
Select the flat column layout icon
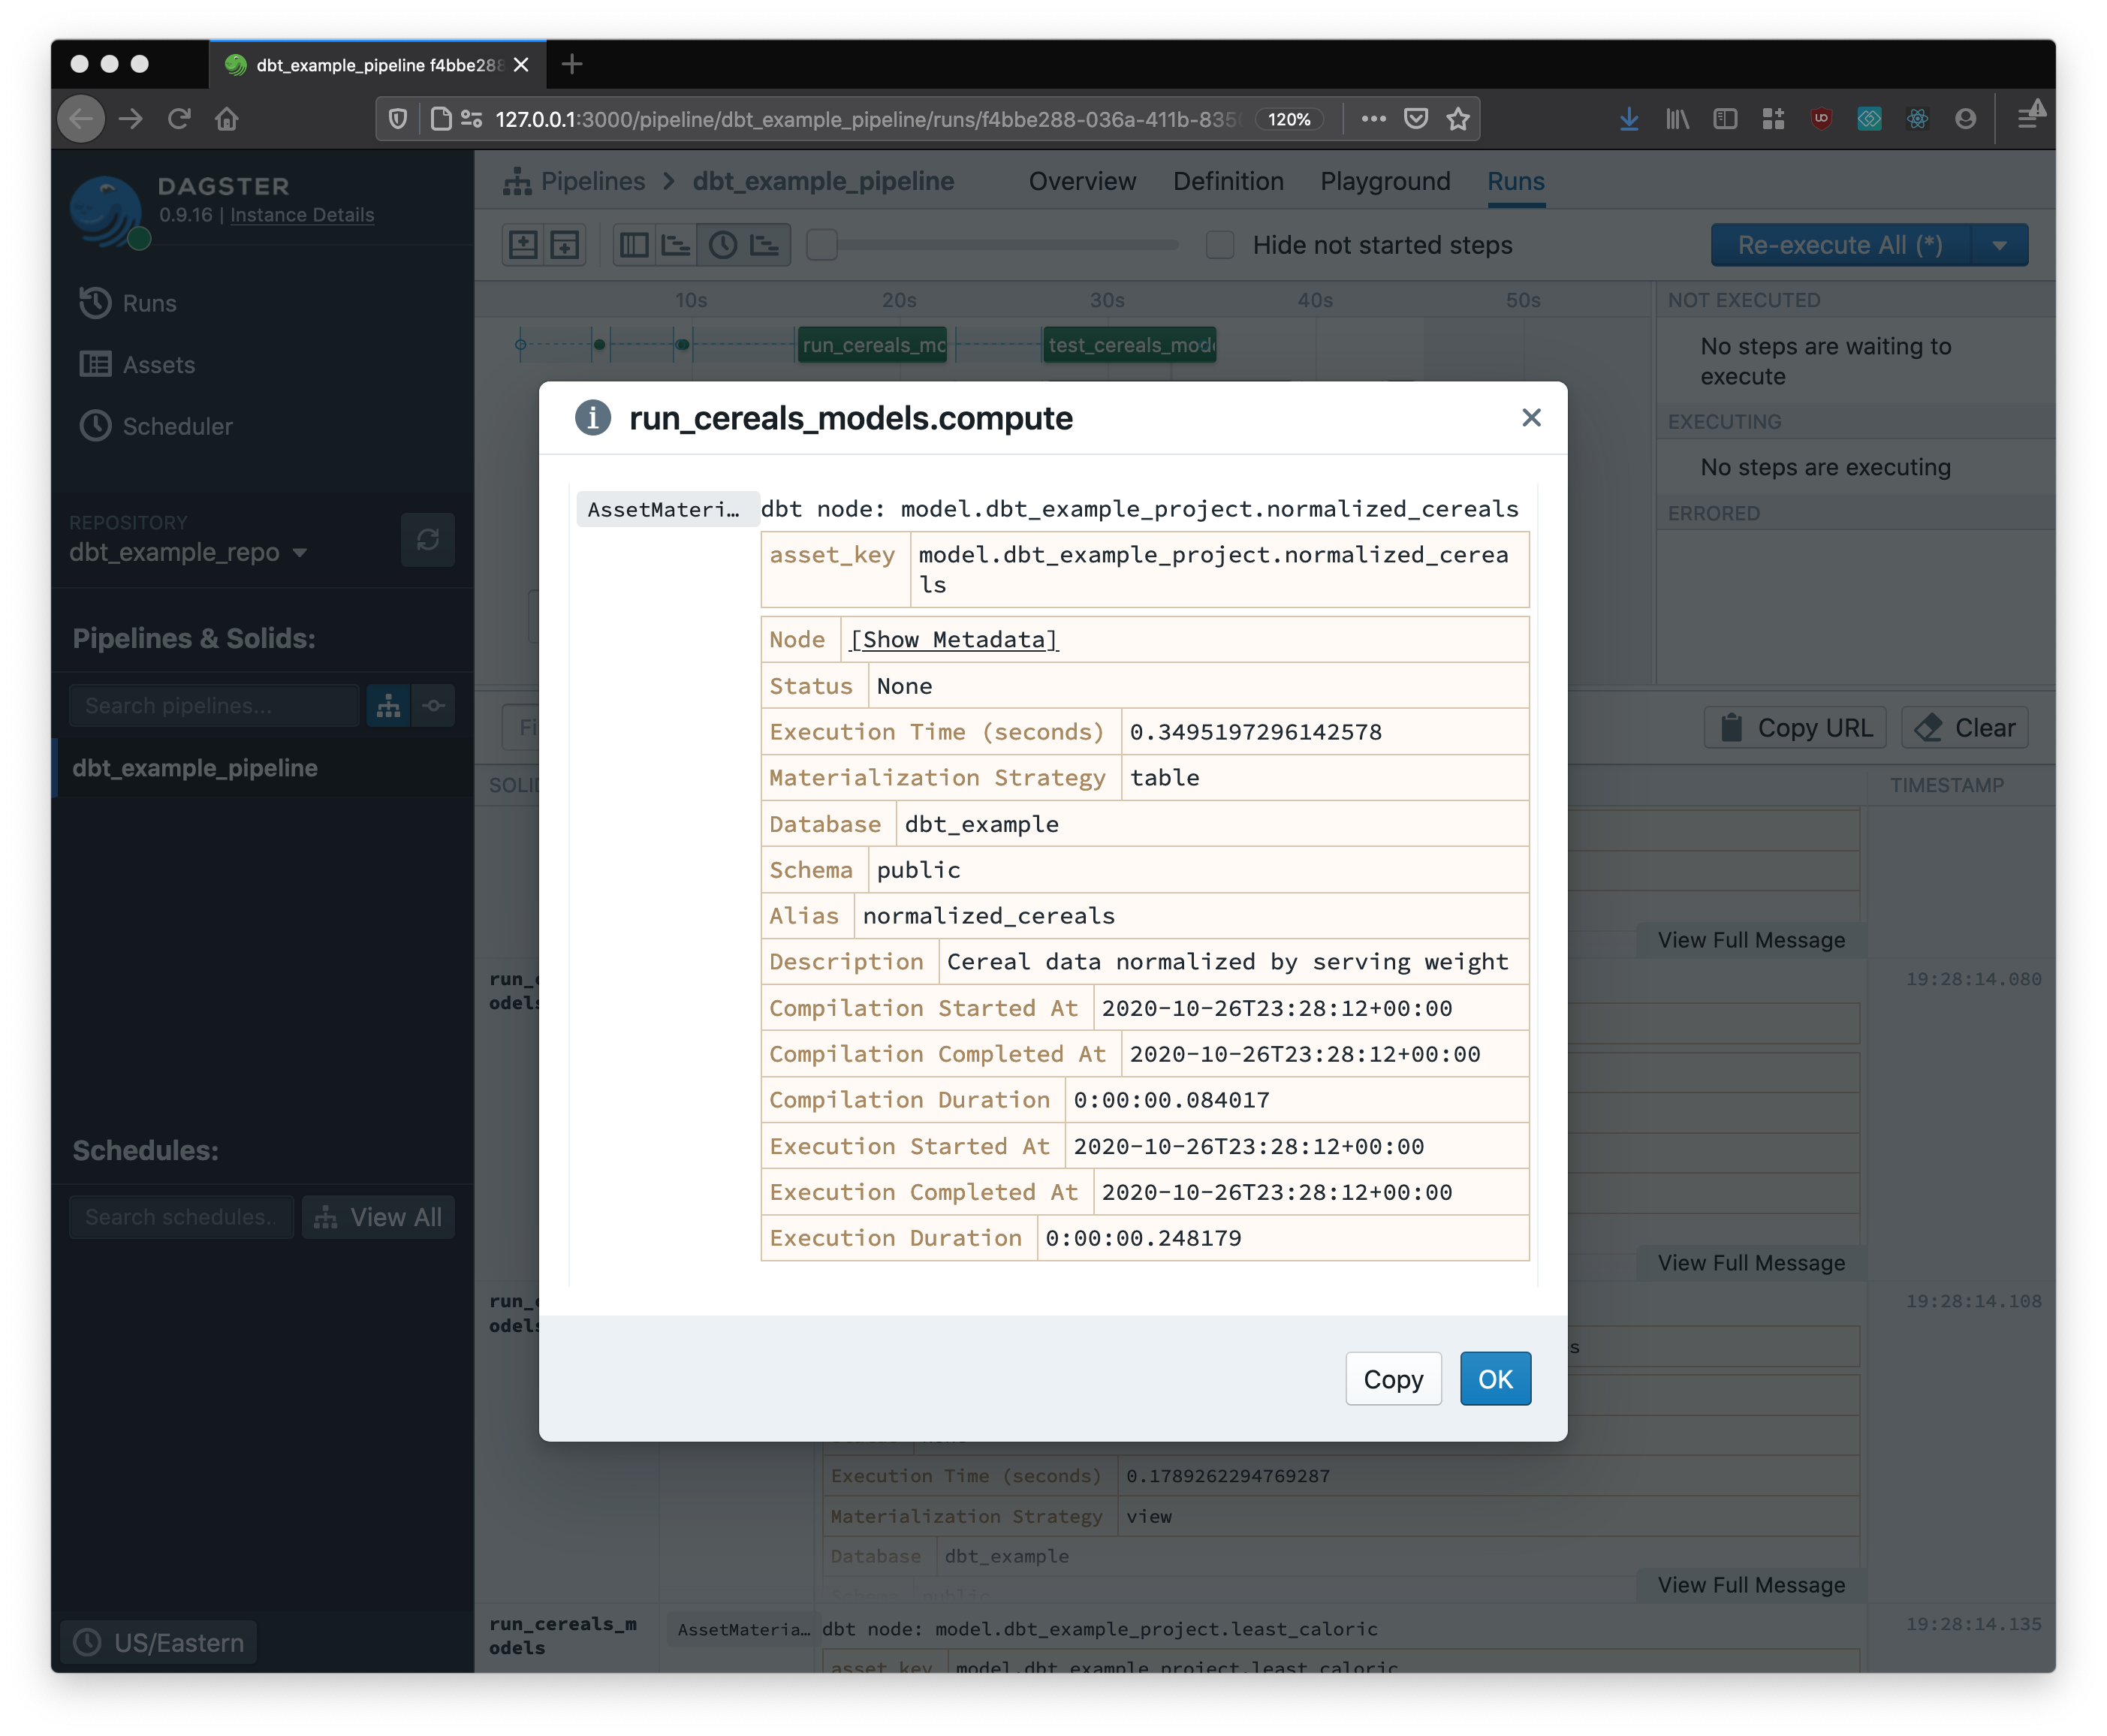point(634,245)
